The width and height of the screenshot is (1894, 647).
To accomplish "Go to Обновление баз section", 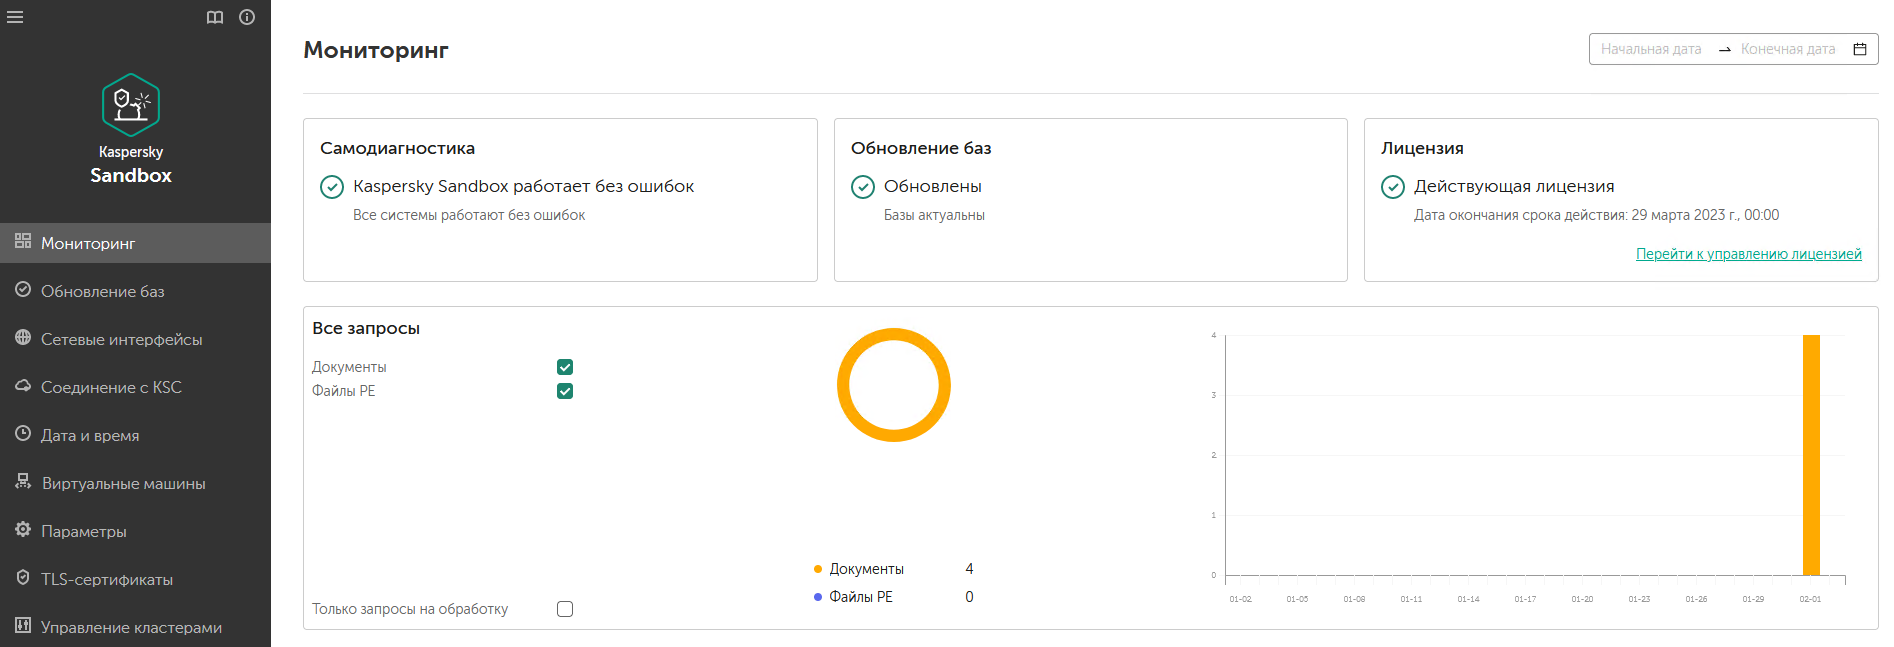I will click(x=102, y=291).
